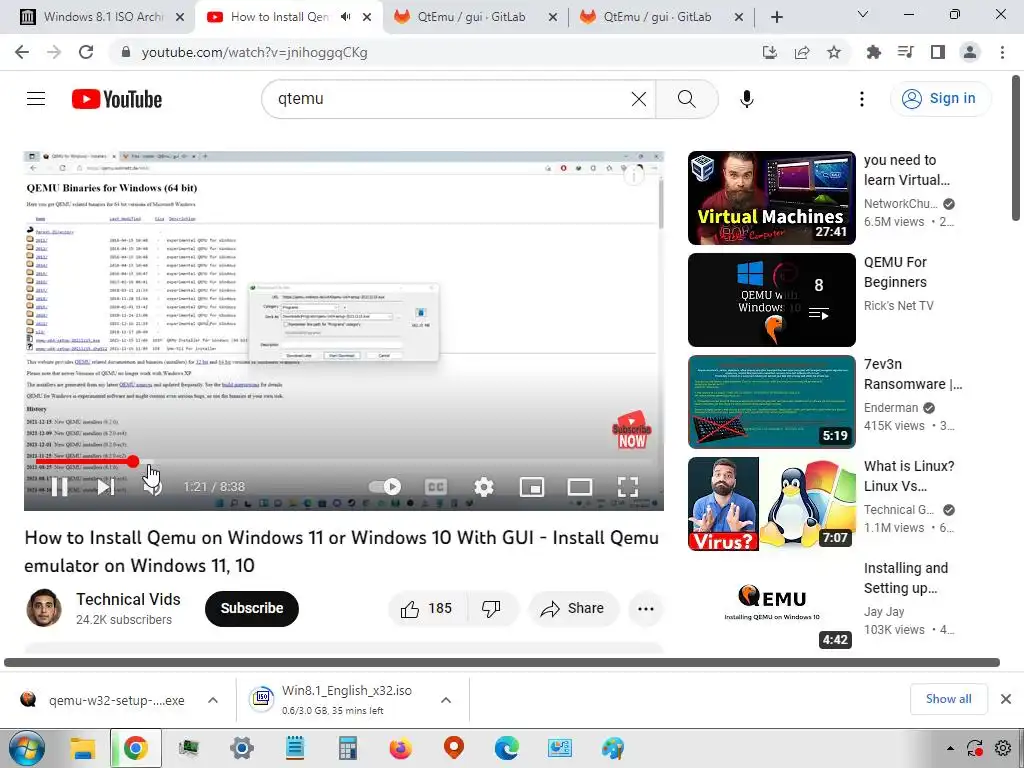1024x768 pixels.
Task: Bookmark this page with the star
Action: point(834,52)
